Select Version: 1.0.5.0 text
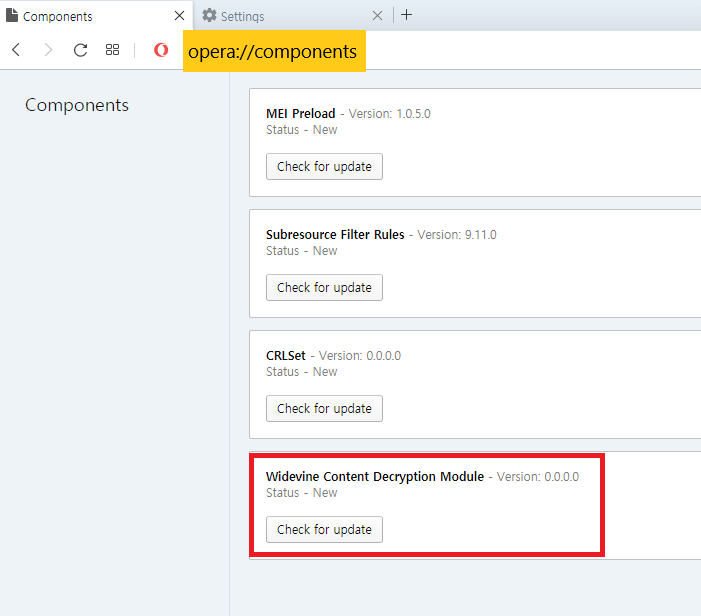701x616 pixels. click(389, 114)
